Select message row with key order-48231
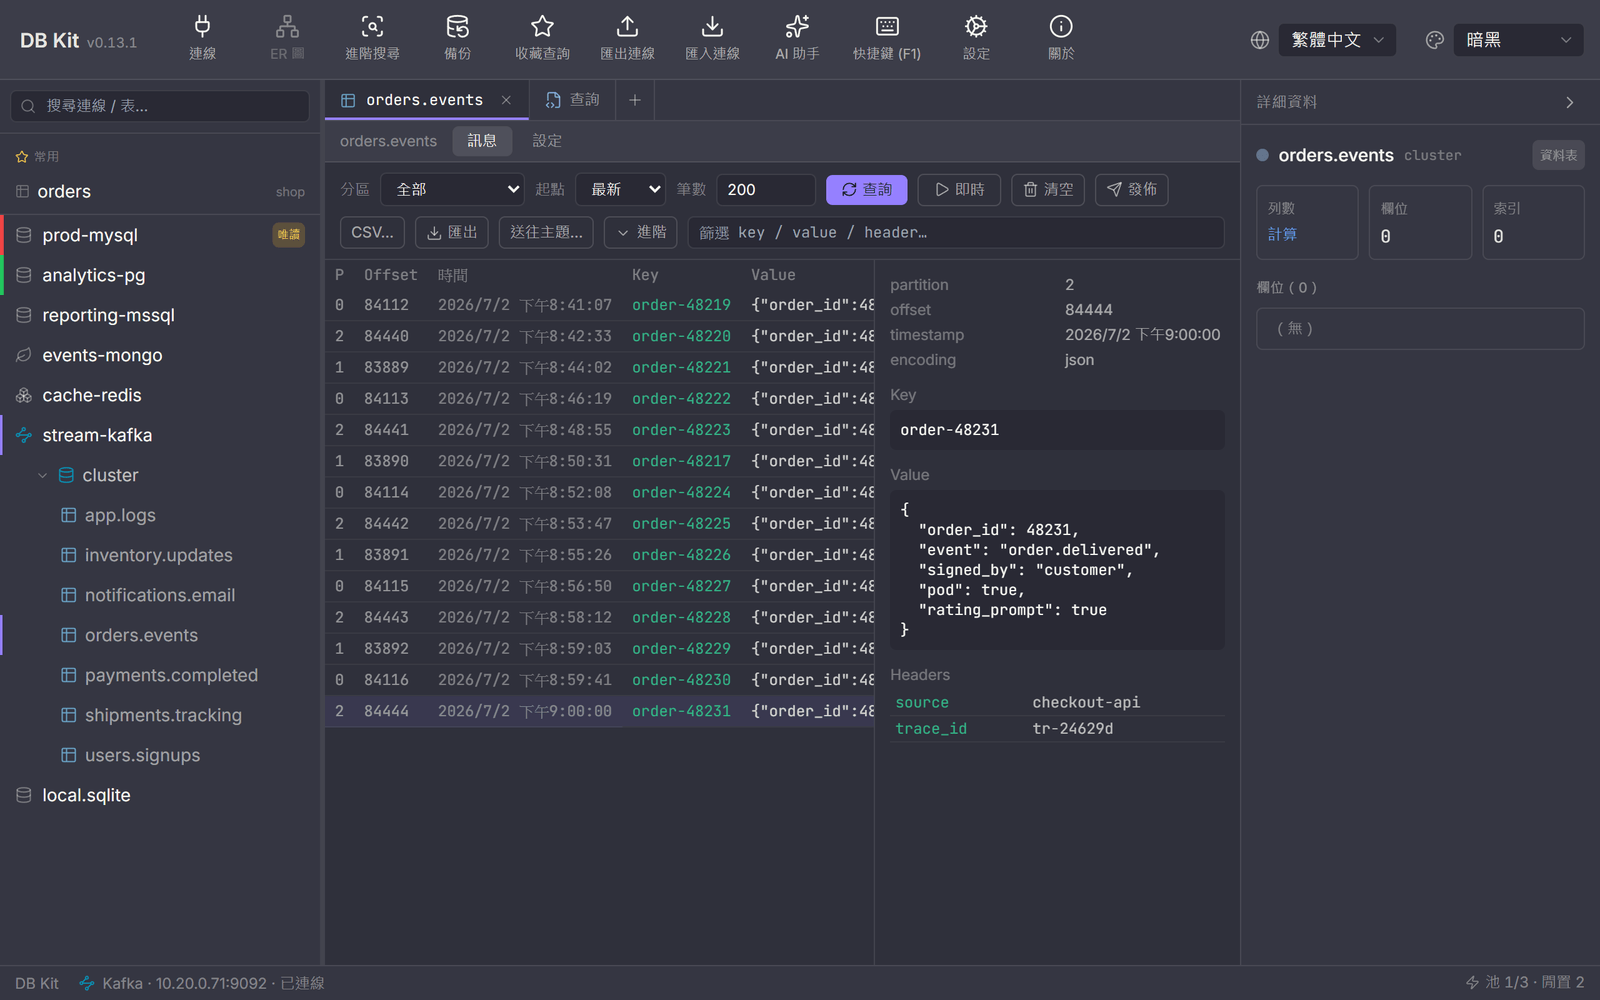This screenshot has height=1000, width=1600. 600,711
